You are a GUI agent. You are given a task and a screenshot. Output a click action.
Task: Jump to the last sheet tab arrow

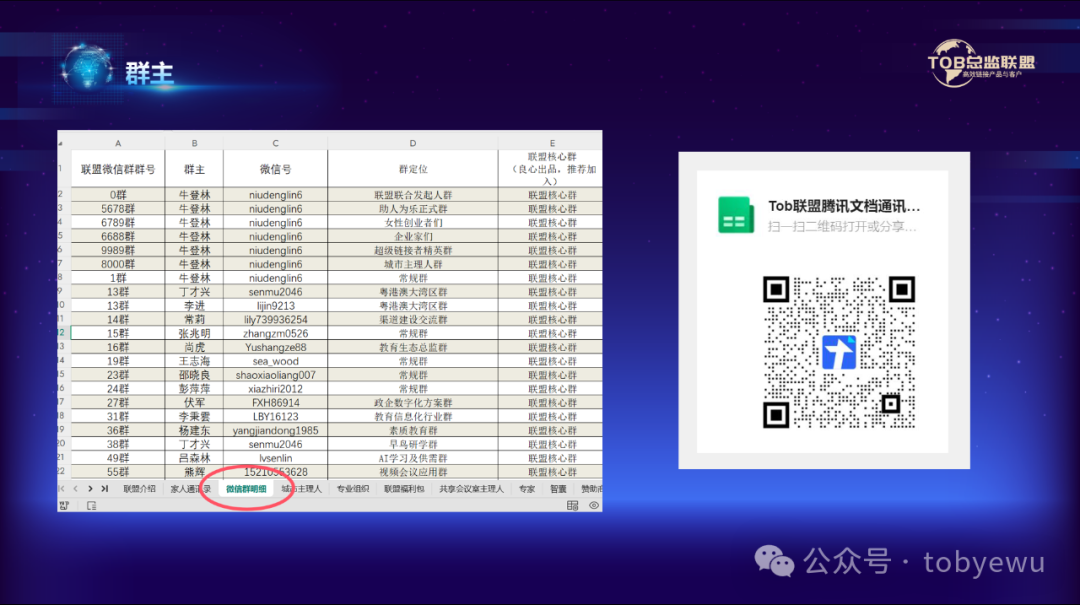click(x=105, y=489)
